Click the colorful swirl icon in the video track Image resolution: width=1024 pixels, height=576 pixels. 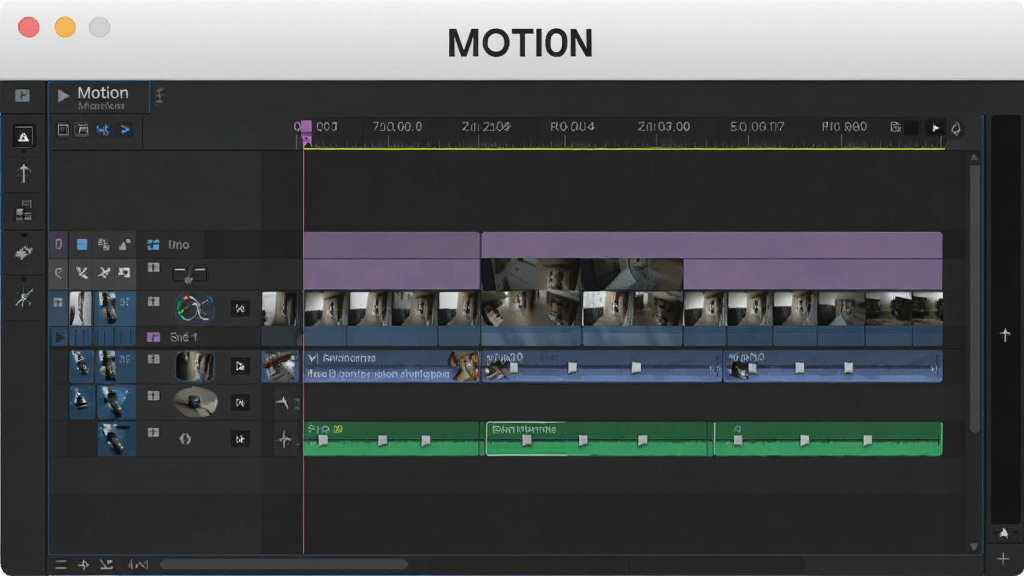[195, 308]
